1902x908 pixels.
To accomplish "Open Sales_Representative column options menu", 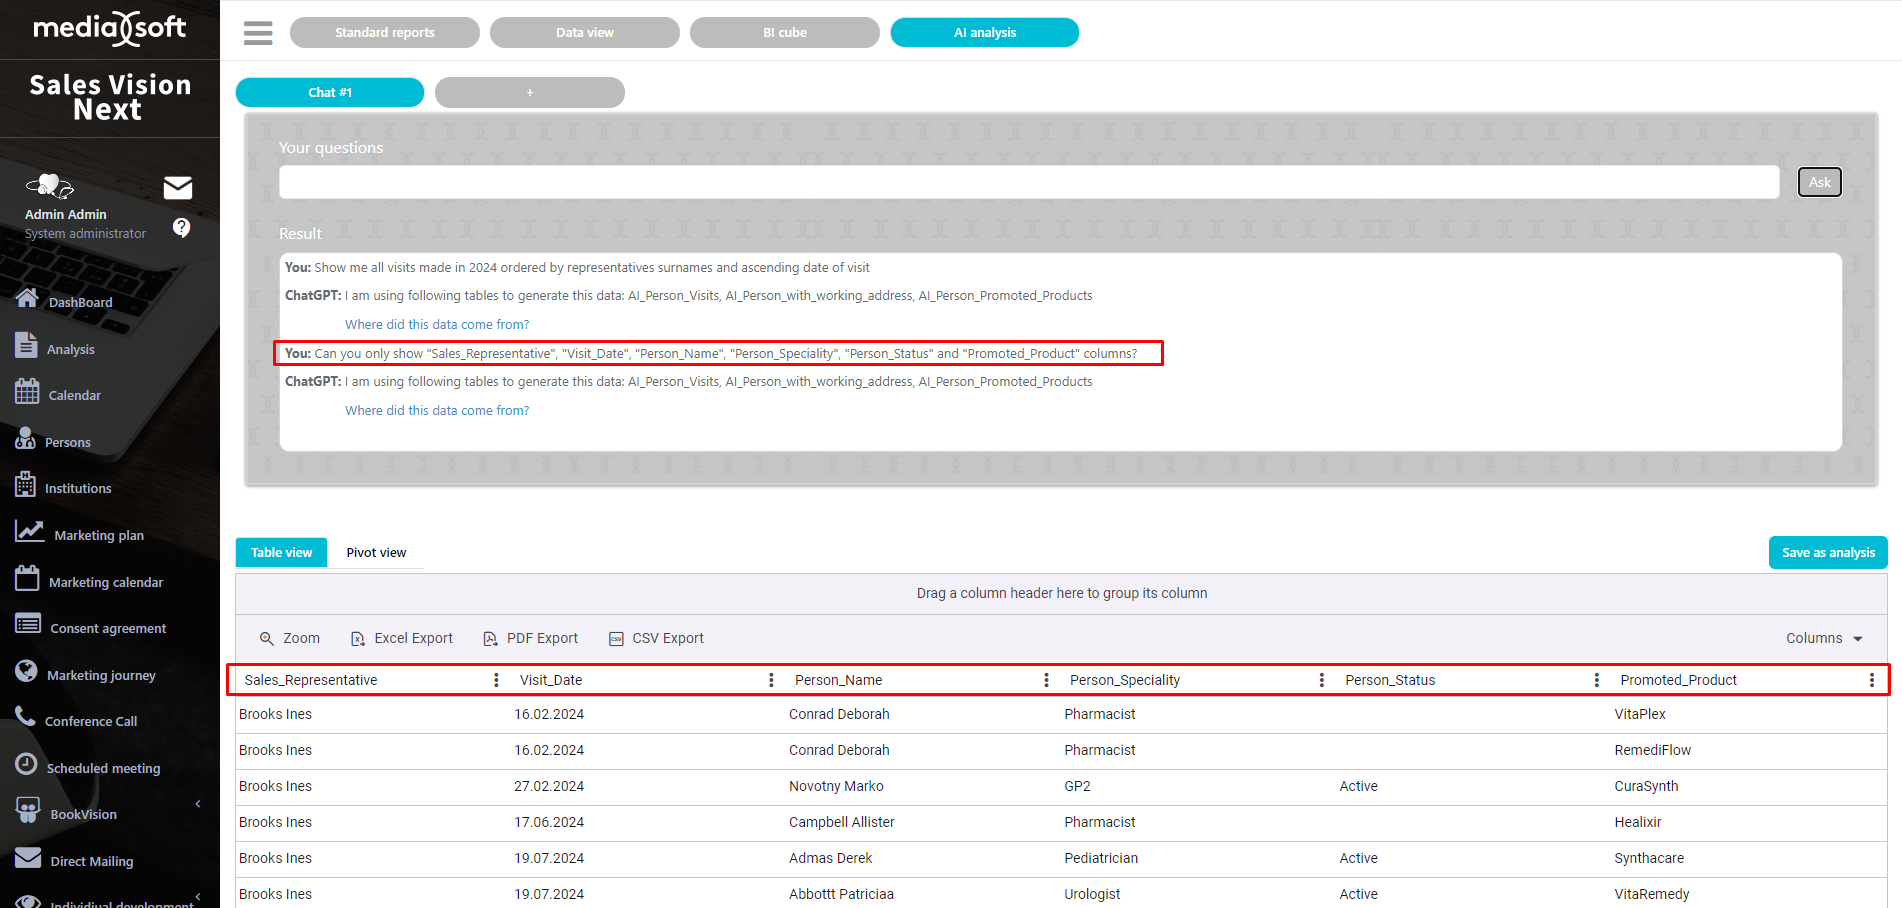I will tap(496, 680).
